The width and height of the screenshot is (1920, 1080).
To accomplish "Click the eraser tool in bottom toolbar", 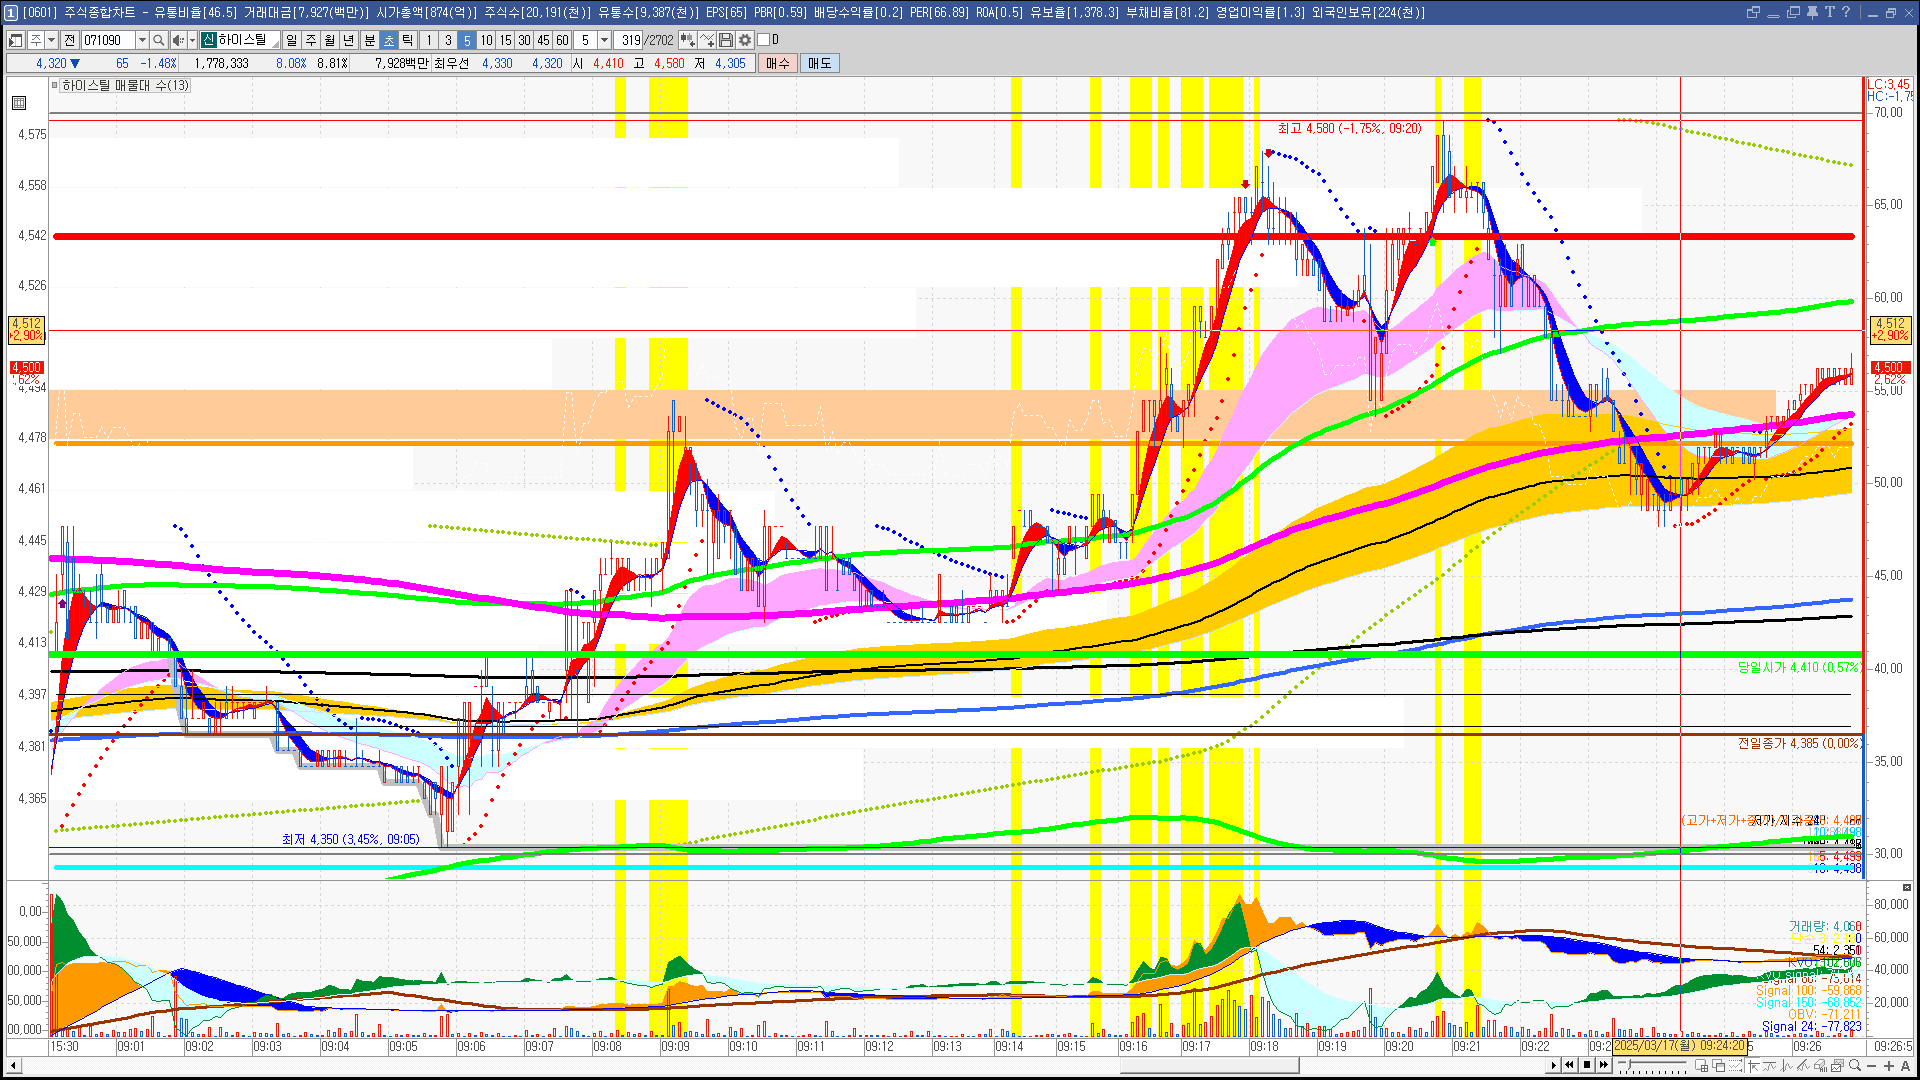I will click(x=1820, y=1065).
